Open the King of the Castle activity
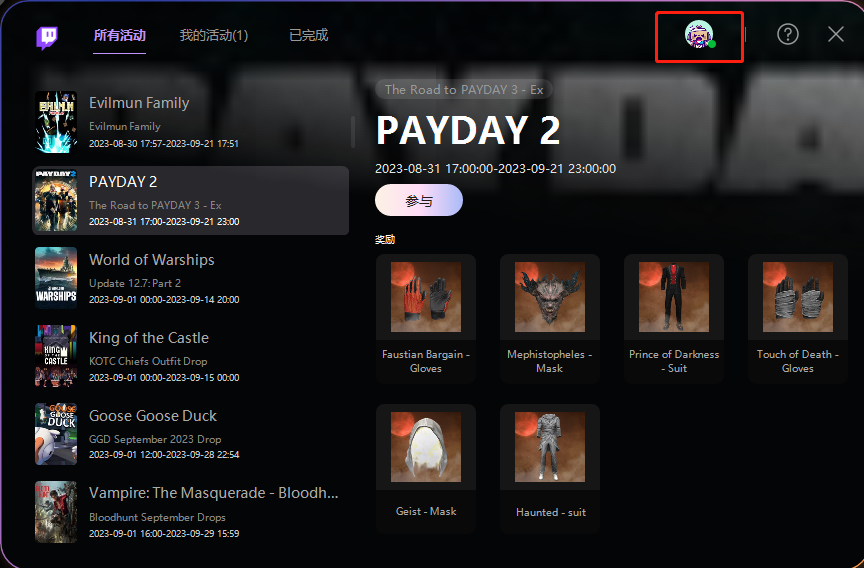Image resolution: width=864 pixels, height=568 pixels. 191,356
